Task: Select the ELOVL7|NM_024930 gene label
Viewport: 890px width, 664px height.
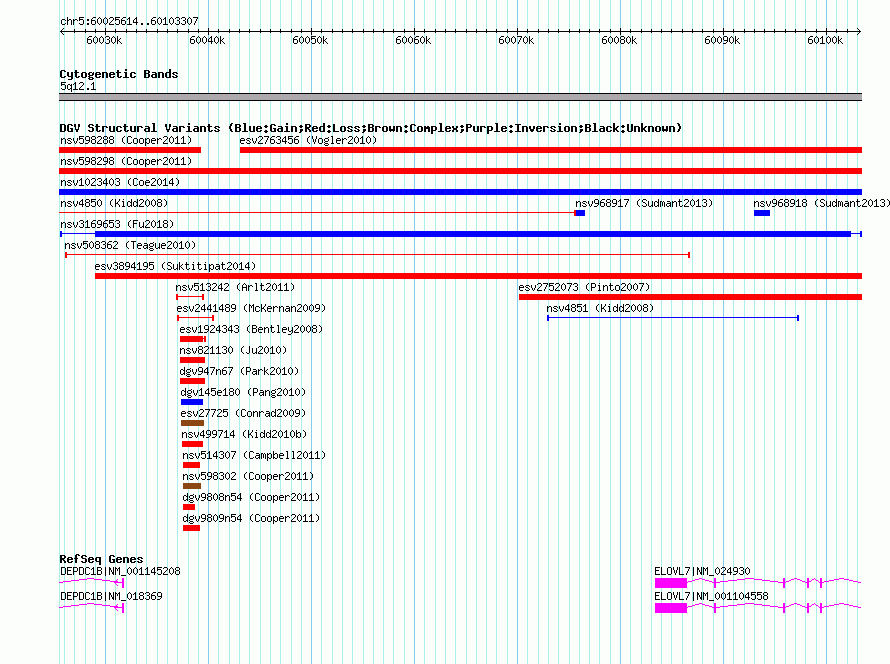Action: [x=702, y=571]
